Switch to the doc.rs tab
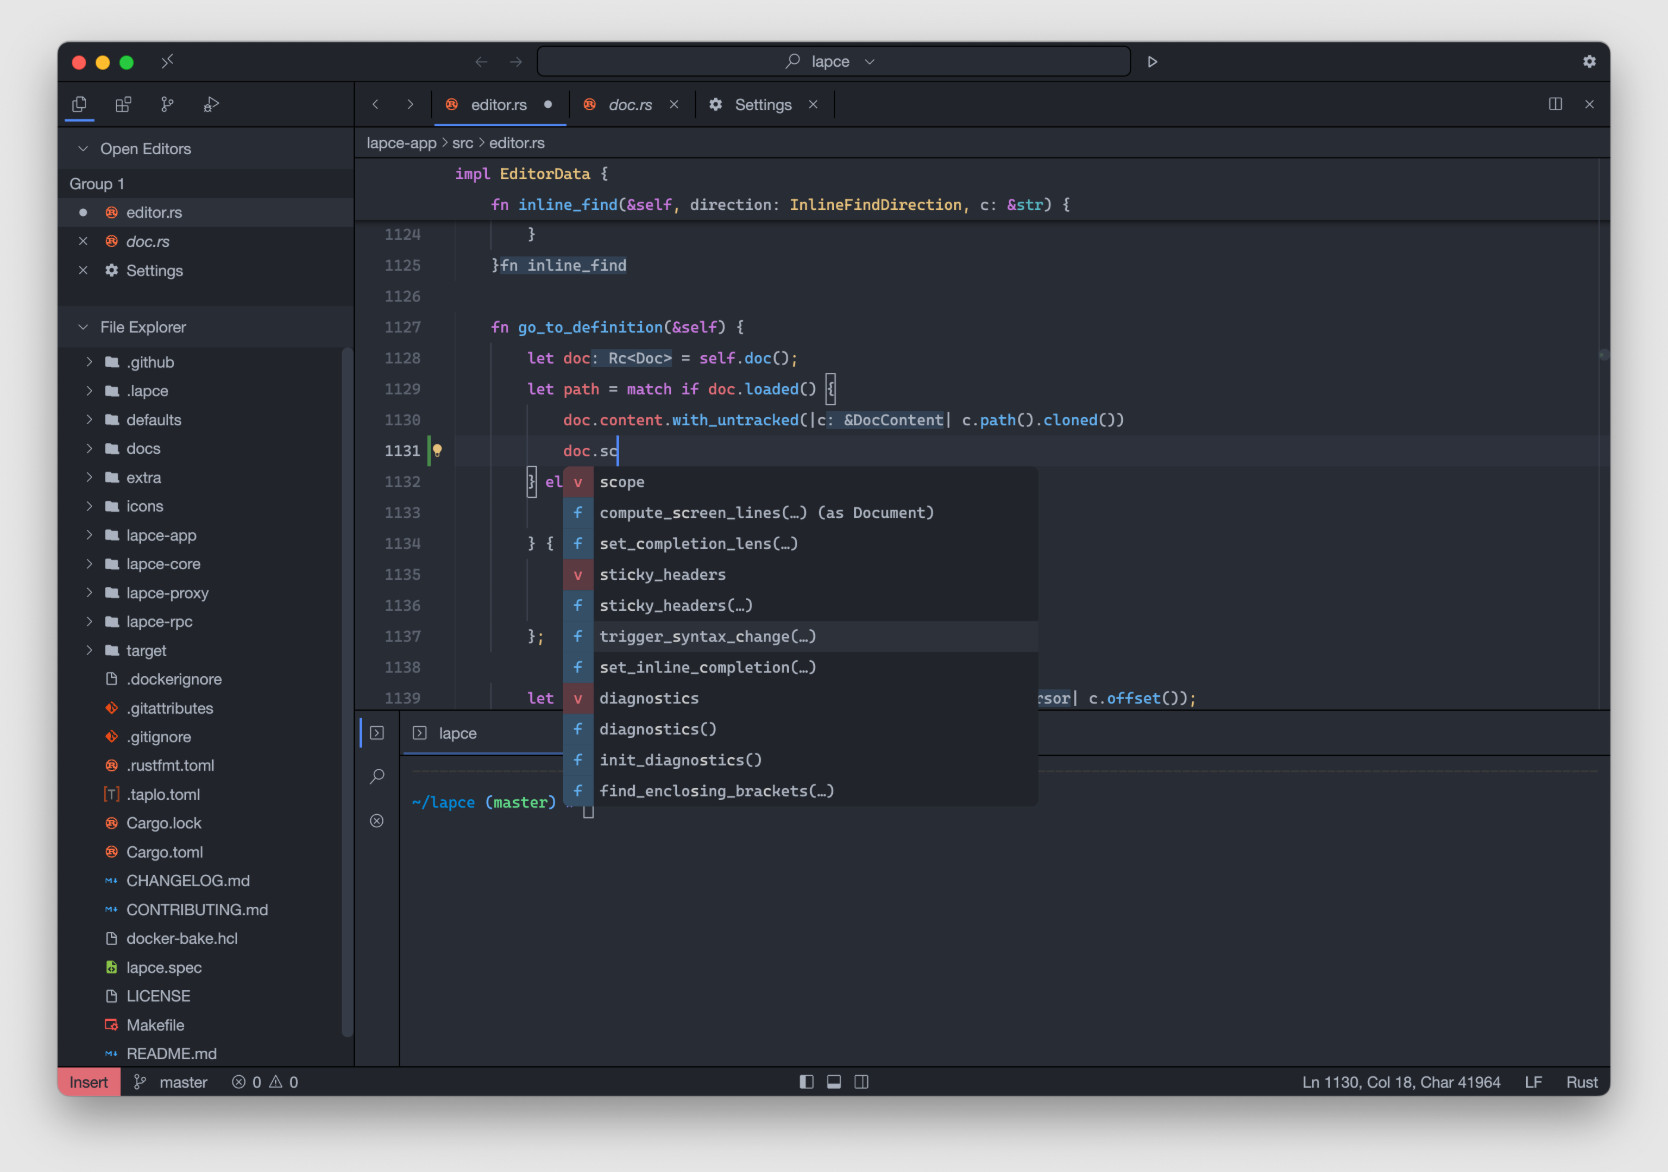 tap(629, 105)
